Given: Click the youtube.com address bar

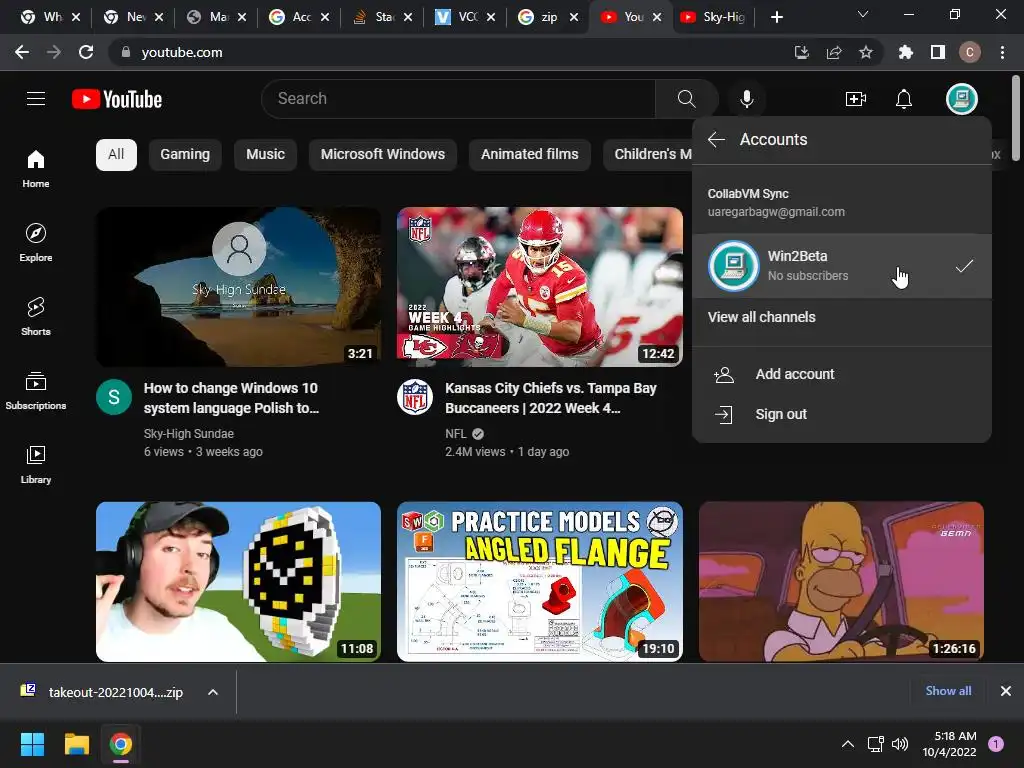Looking at the screenshot, I should (451, 52).
